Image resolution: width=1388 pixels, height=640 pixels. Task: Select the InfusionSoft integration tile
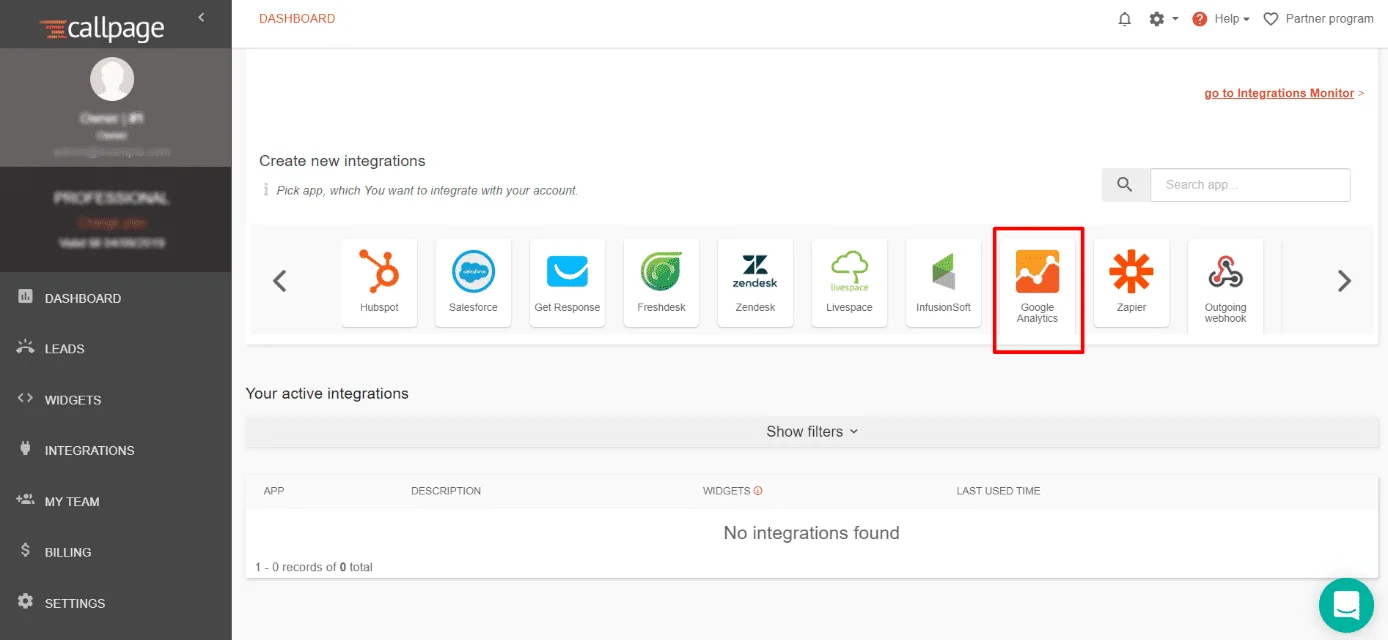pos(943,282)
